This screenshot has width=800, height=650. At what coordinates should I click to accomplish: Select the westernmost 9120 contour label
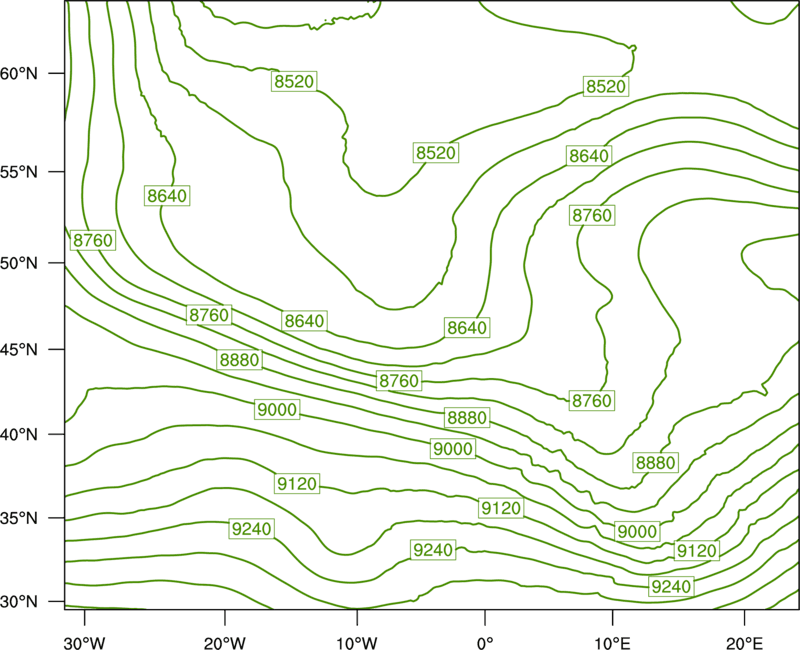coord(297,483)
